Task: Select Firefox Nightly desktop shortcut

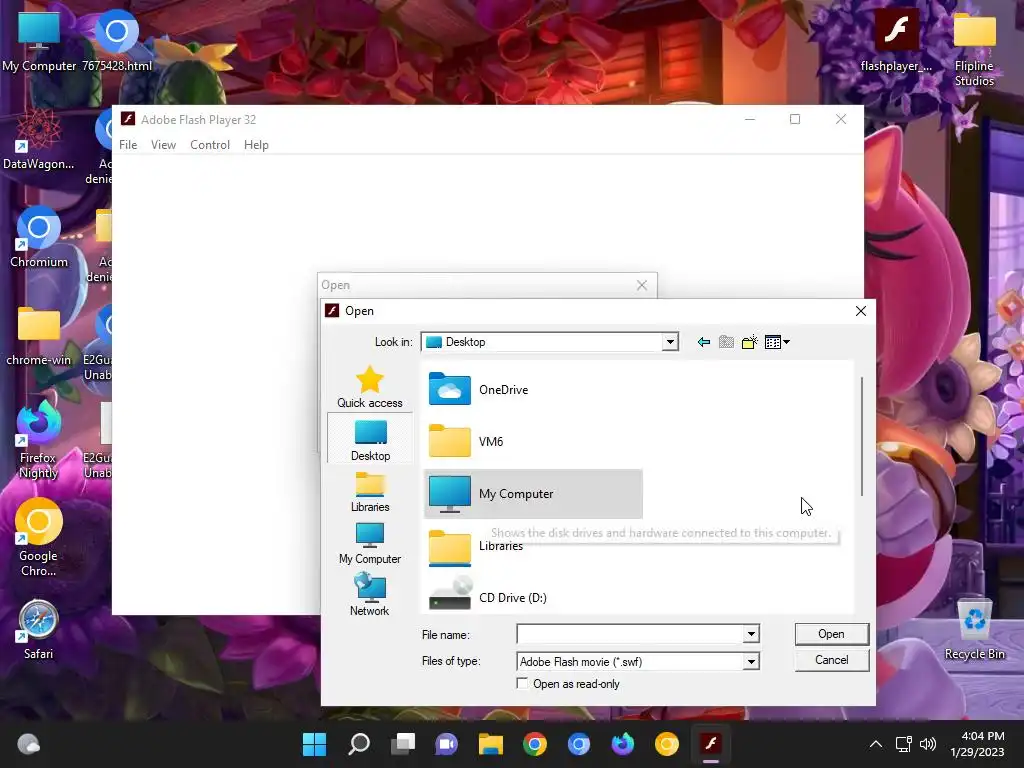Action: [x=39, y=440]
